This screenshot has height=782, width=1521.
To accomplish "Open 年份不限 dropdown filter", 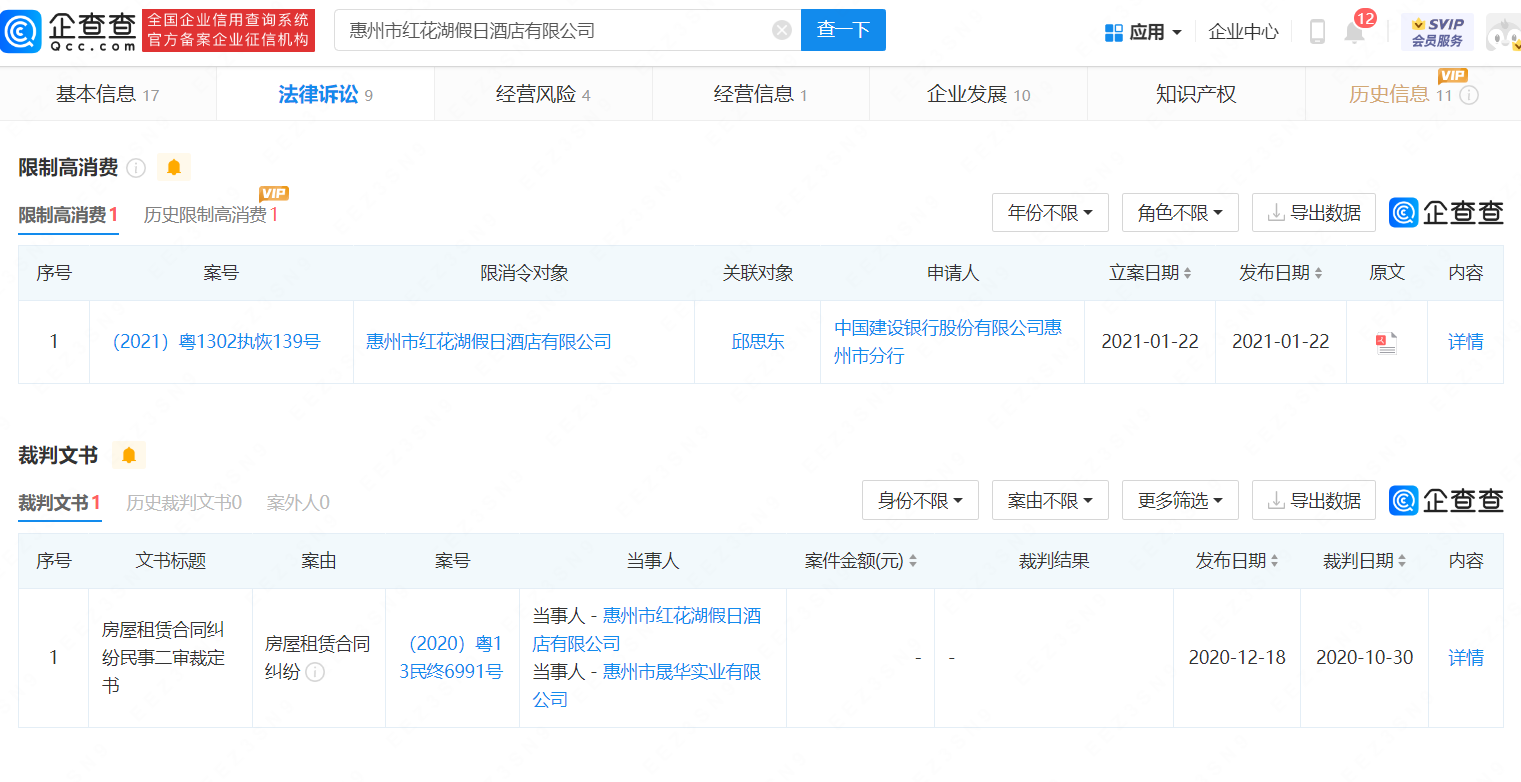I will click(x=1050, y=213).
